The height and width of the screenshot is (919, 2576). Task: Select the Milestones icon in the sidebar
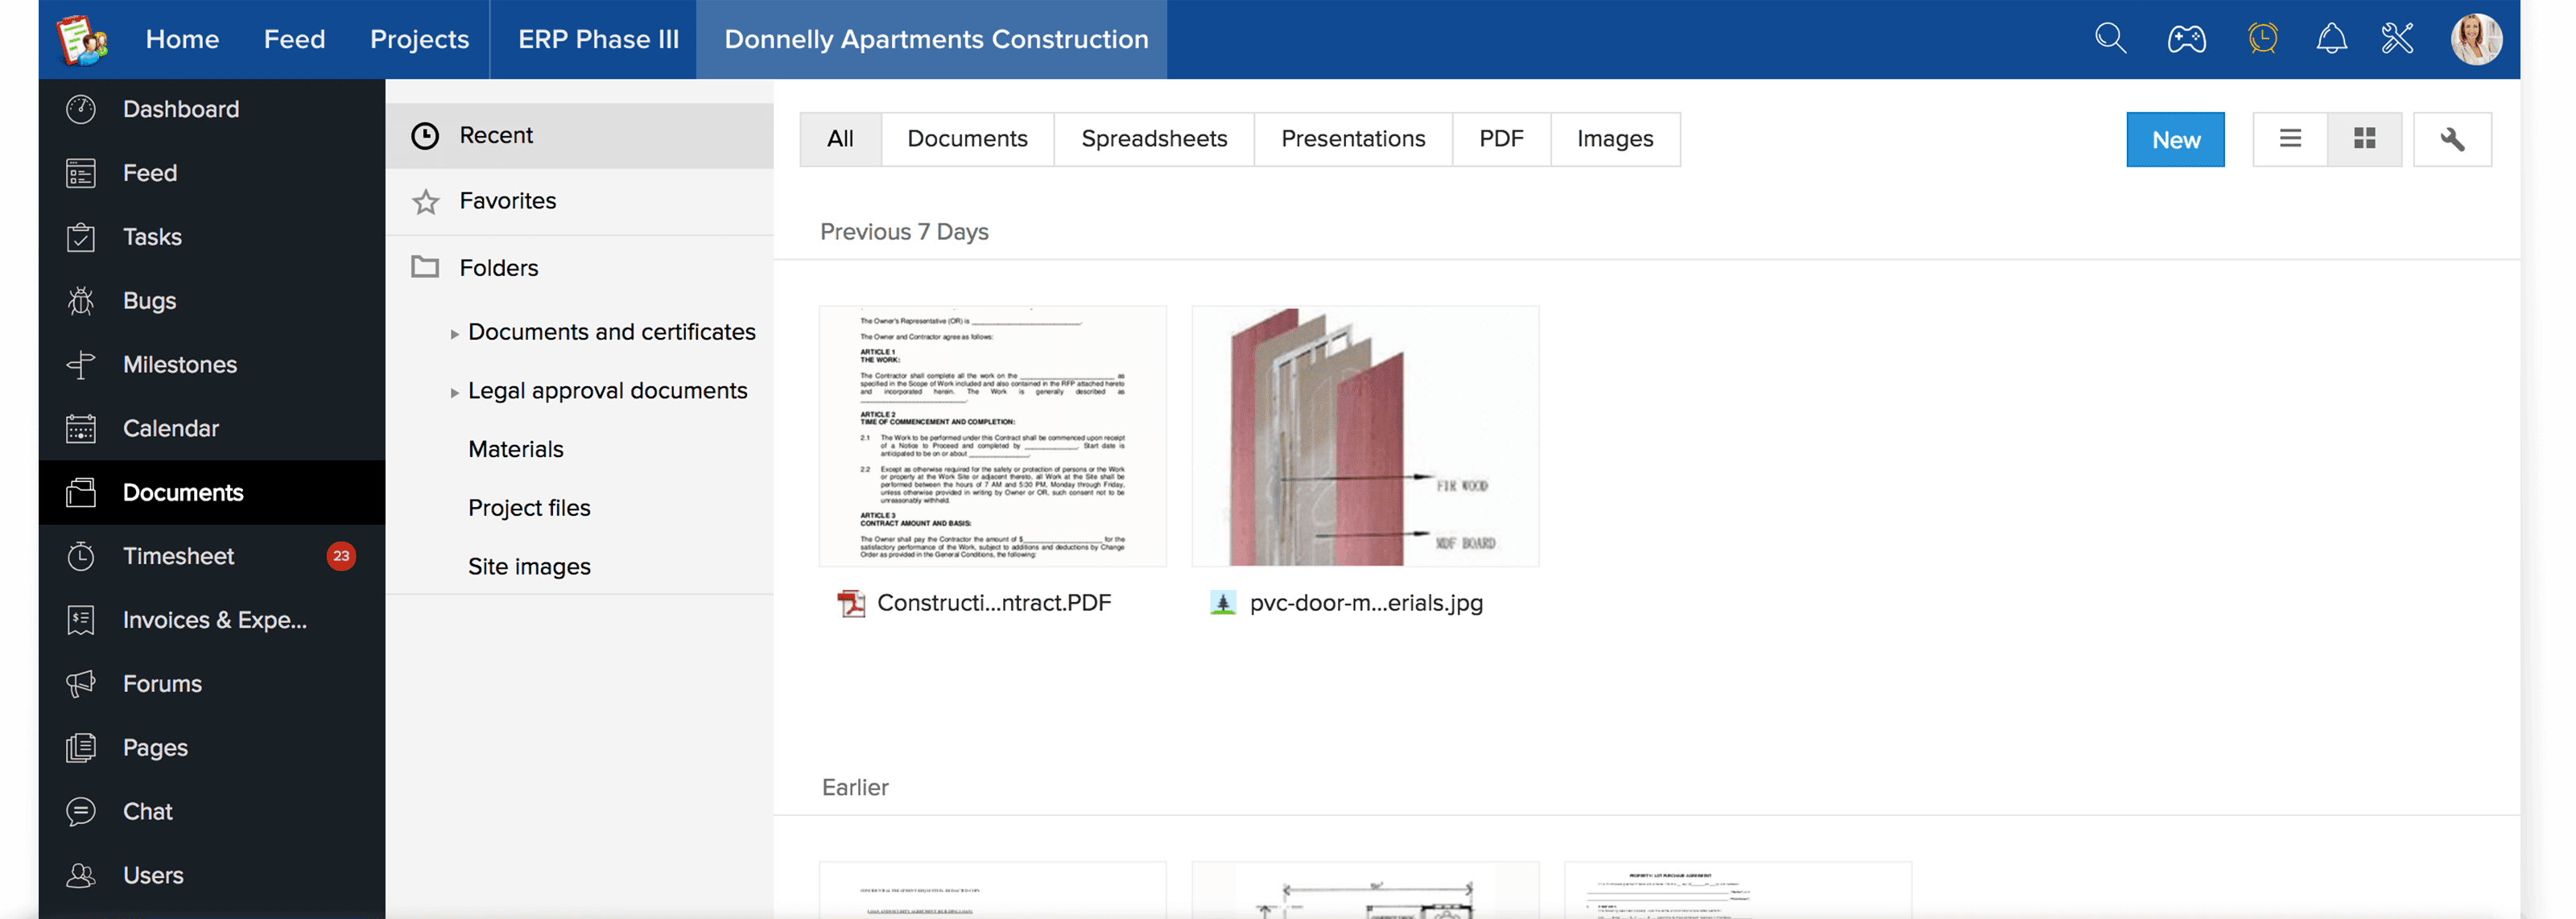pyautogui.click(x=80, y=364)
